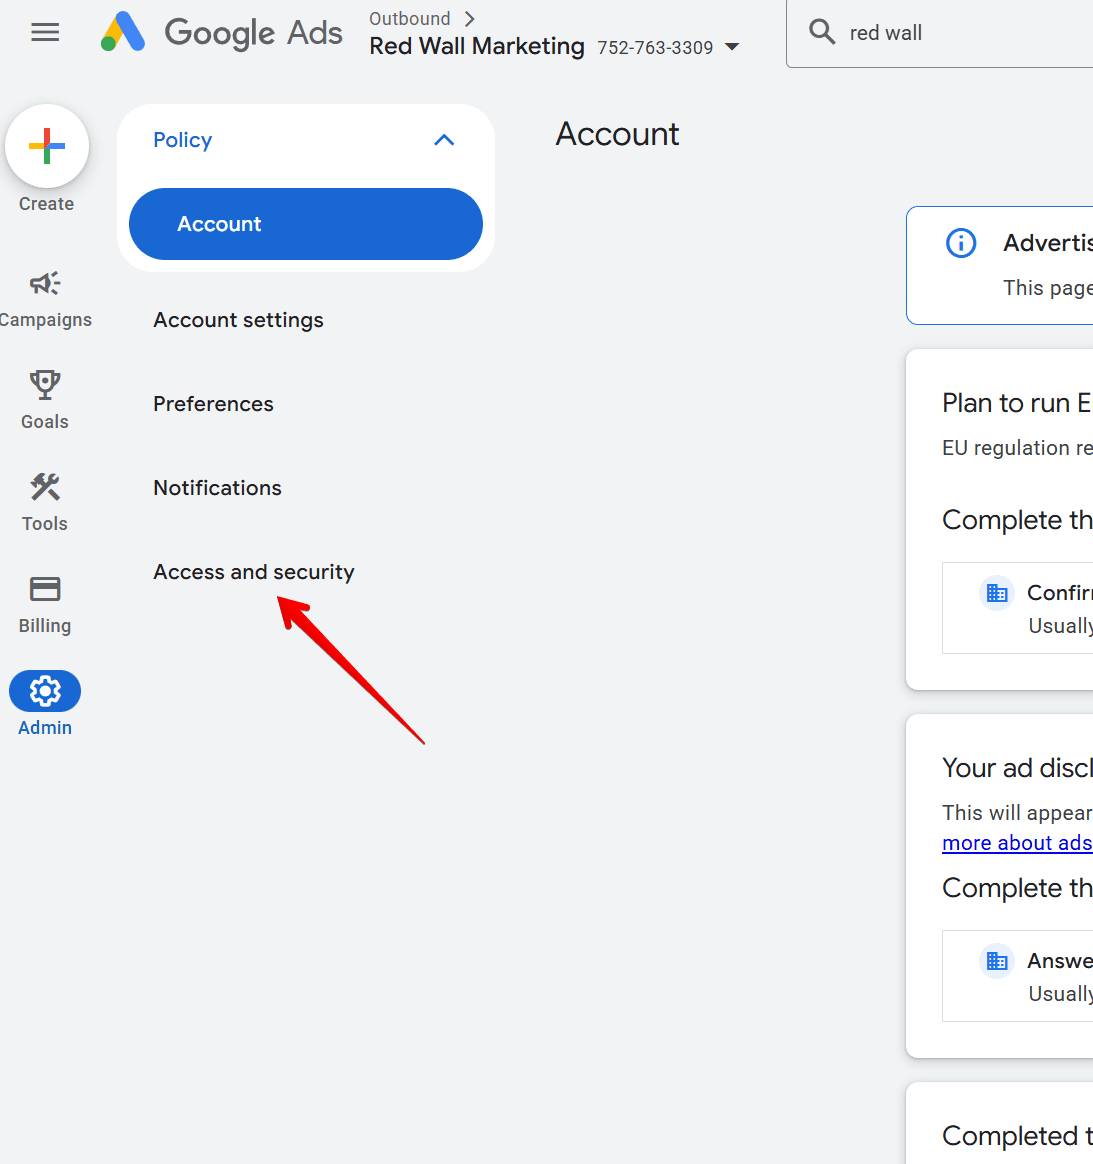1093x1164 pixels.
Task: Click the Outbound breadcrumb link
Action: pos(410,19)
